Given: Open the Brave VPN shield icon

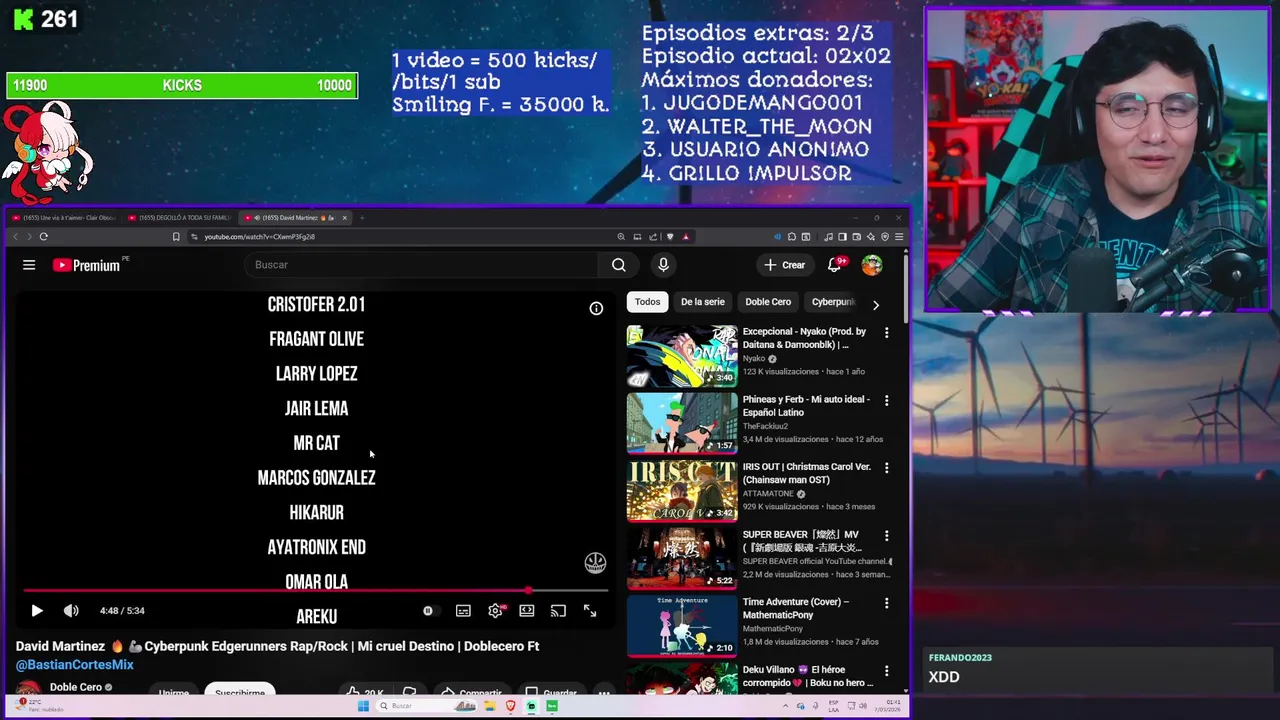Looking at the screenshot, I should coord(885,237).
